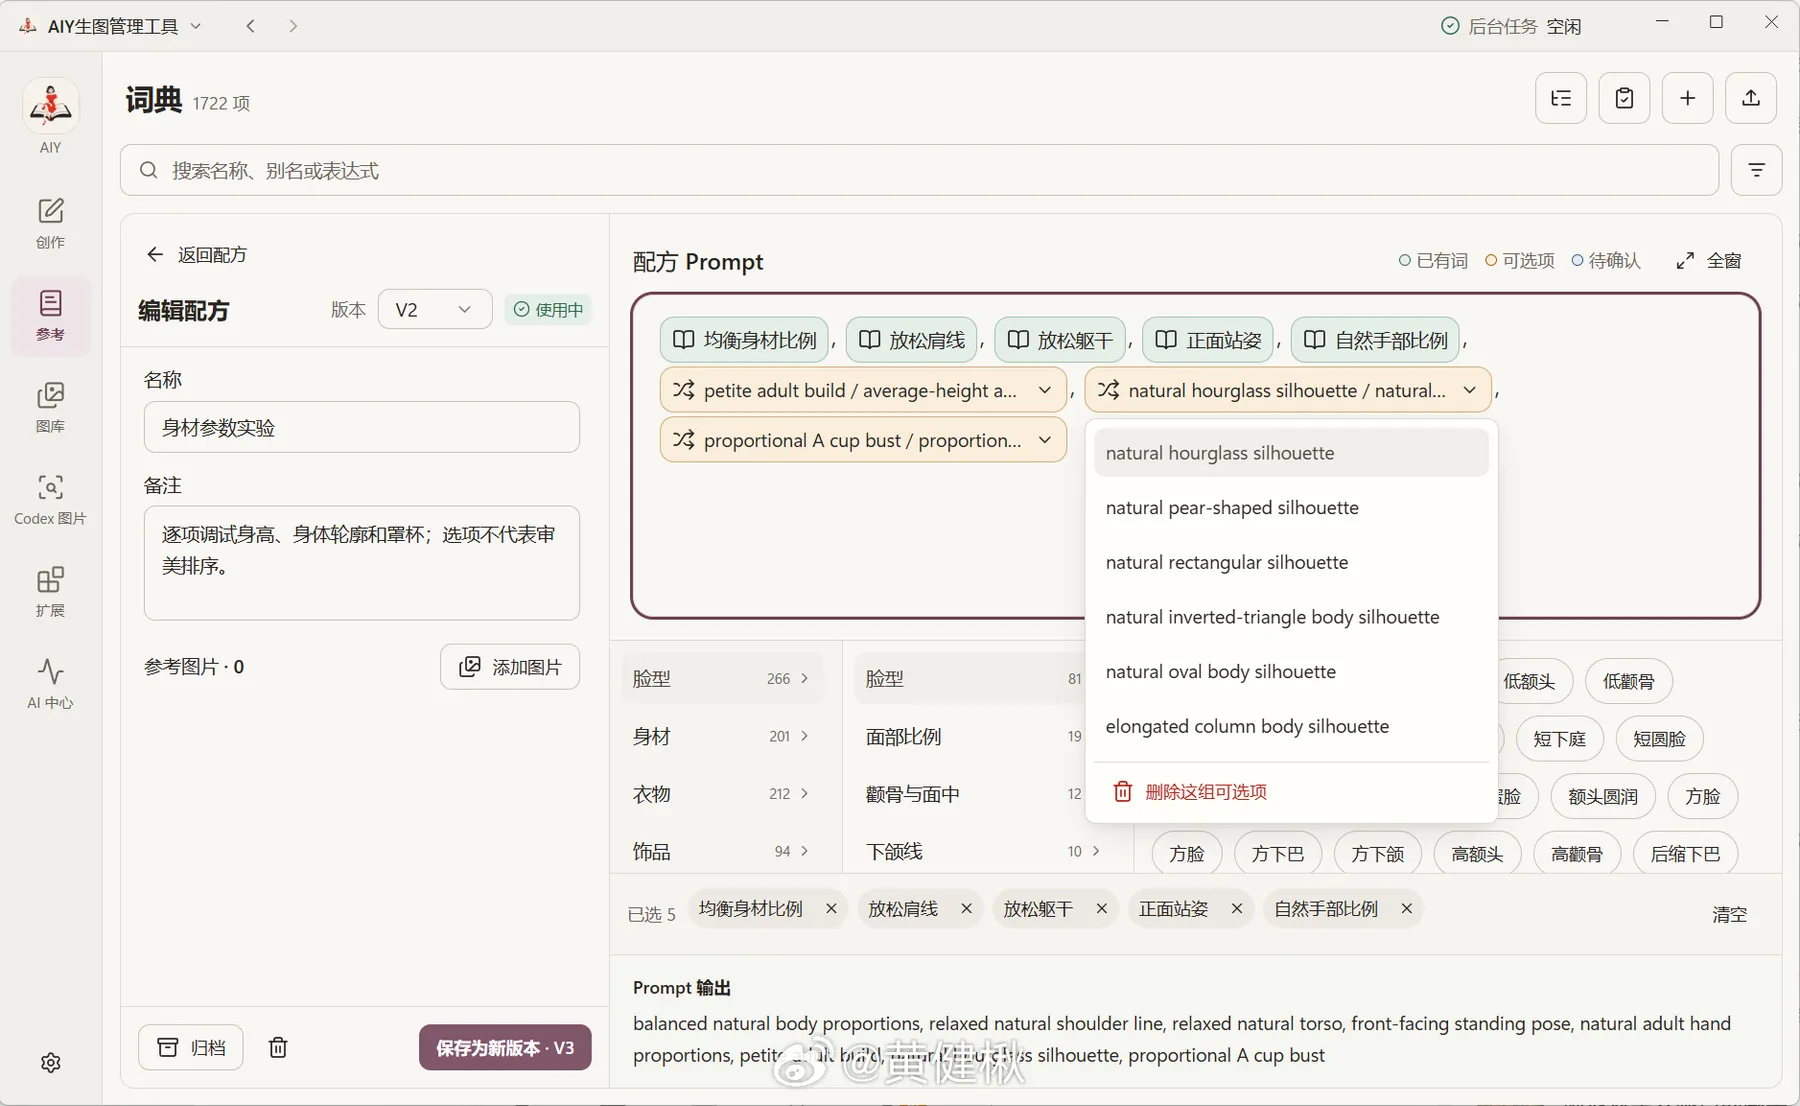Open settings gear at sidebar bottom

pos(51,1062)
